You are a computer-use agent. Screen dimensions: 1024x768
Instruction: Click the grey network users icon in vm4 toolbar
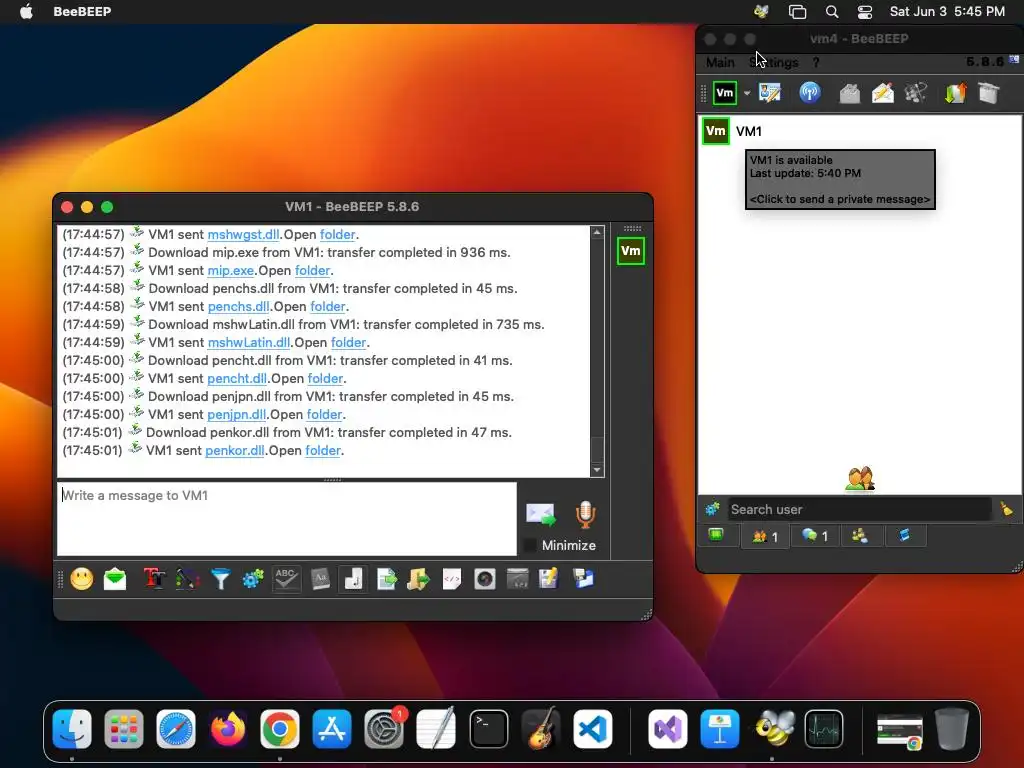916,93
